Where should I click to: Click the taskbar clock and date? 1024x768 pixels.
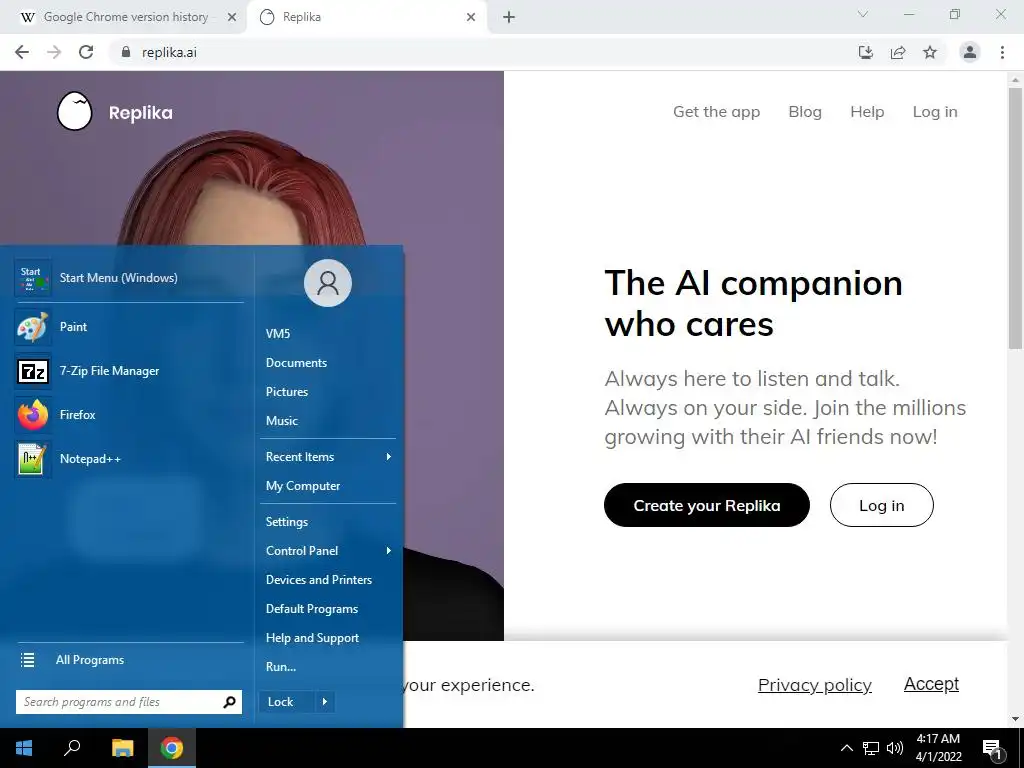938,748
